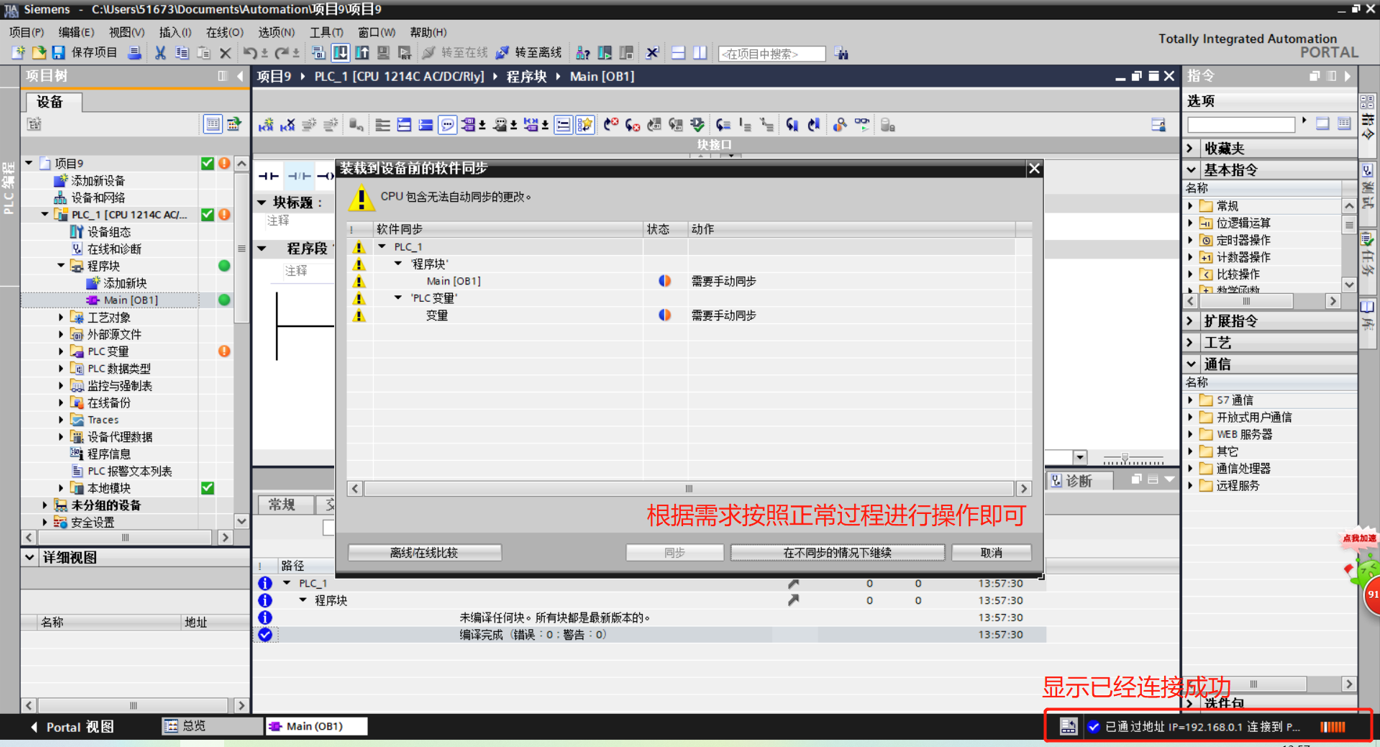Image resolution: width=1380 pixels, height=747 pixels.
Task: Click 转至离线 go offline button
Action: (529, 53)
